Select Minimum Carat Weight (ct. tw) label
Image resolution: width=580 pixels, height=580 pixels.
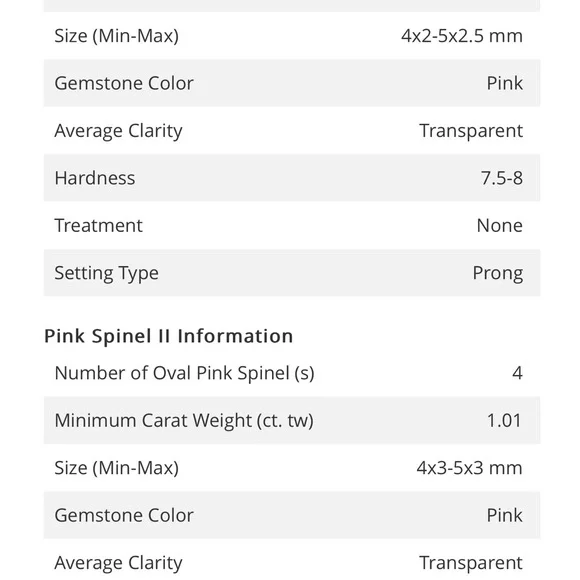point(184,421)
